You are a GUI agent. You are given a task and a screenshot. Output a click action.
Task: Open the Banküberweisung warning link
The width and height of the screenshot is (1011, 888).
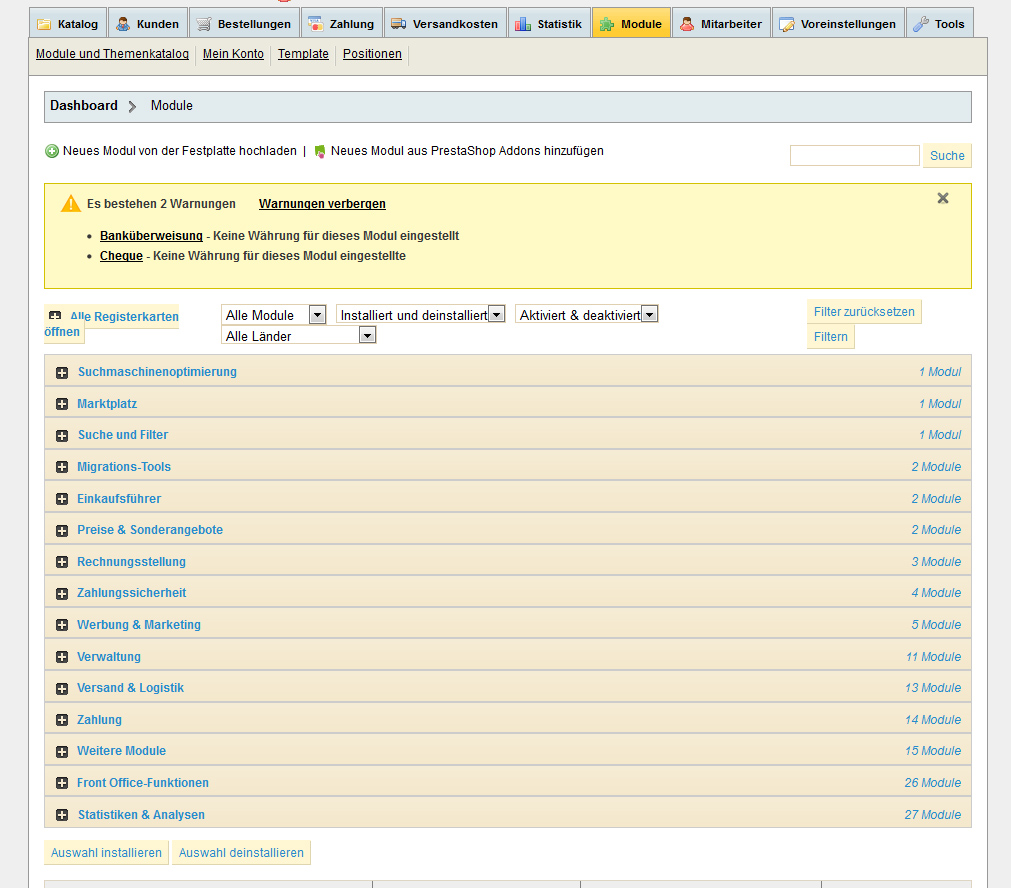tap(152, 236)
